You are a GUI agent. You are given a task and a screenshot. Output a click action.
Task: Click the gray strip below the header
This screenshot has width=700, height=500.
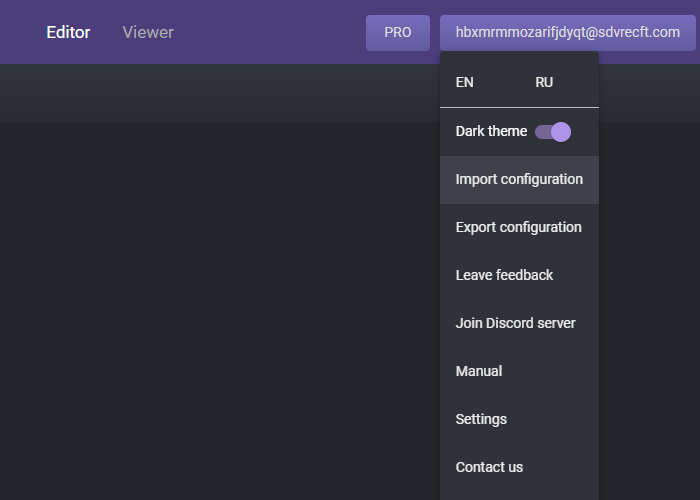[219, 93]
